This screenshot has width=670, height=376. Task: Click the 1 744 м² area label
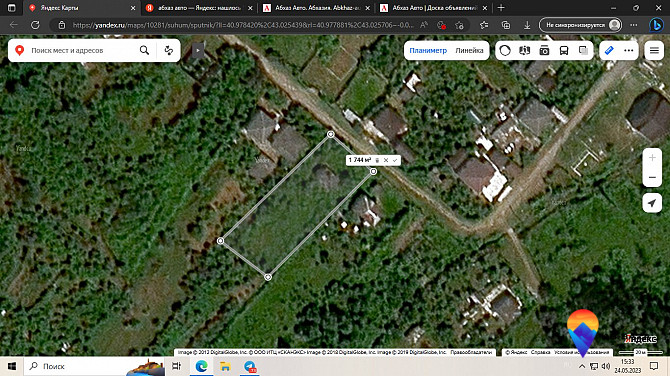pos(360,160)
